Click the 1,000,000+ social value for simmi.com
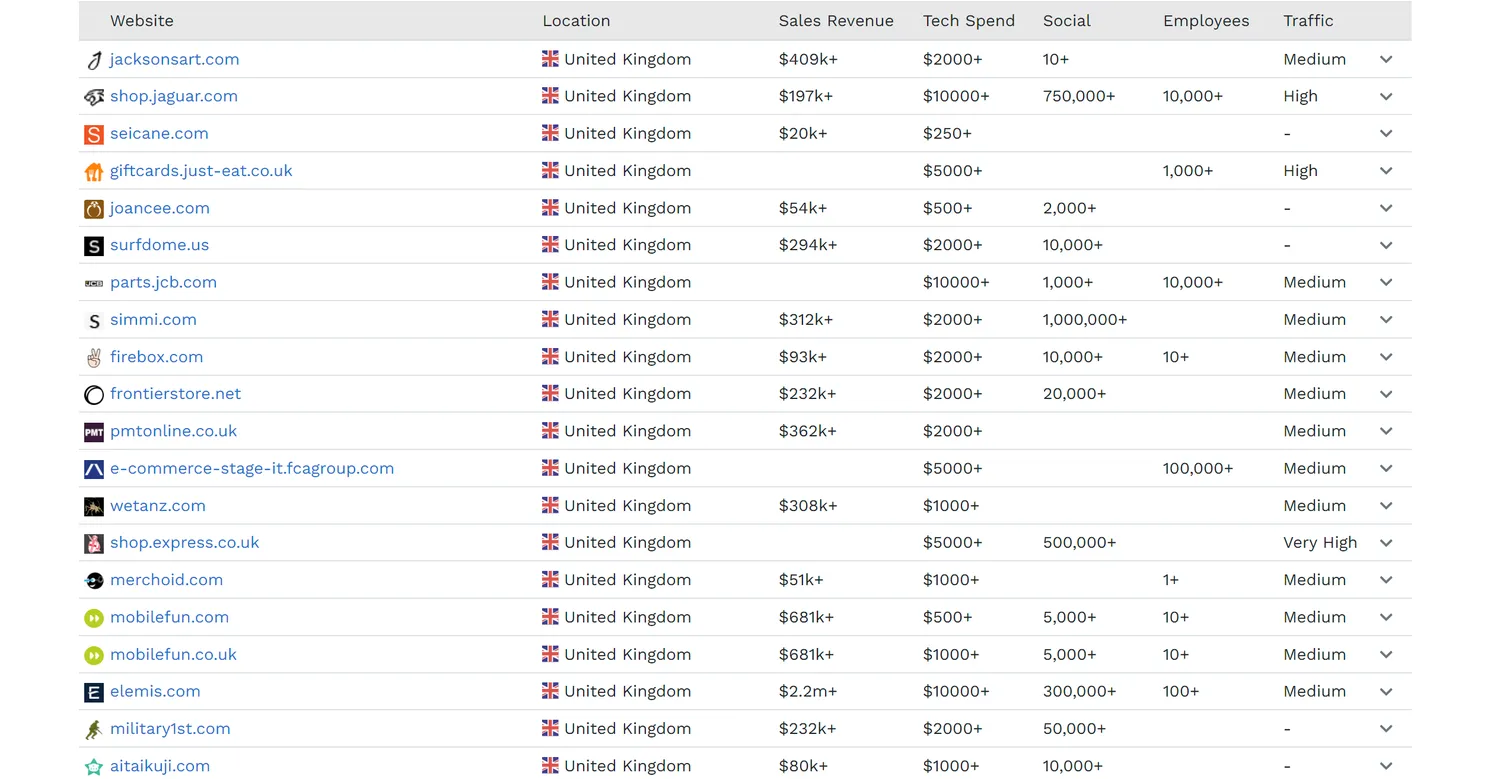This screenshot has height=779, width=1500. (x=1085, y=320)
